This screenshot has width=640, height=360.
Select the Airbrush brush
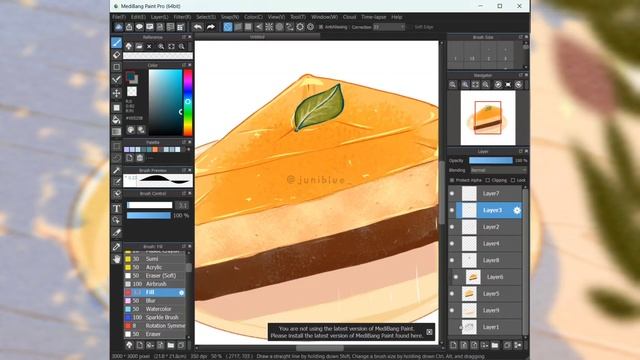[155, 284]
